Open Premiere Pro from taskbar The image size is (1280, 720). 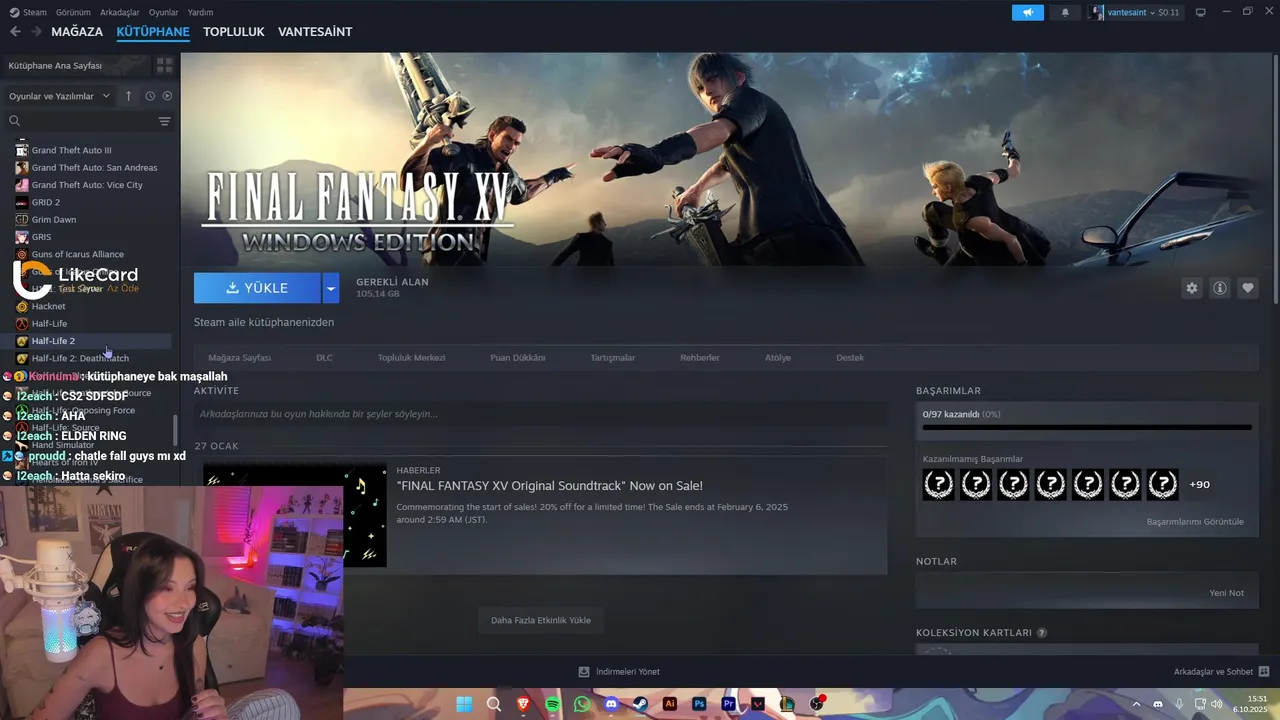(x=728, y=704)
